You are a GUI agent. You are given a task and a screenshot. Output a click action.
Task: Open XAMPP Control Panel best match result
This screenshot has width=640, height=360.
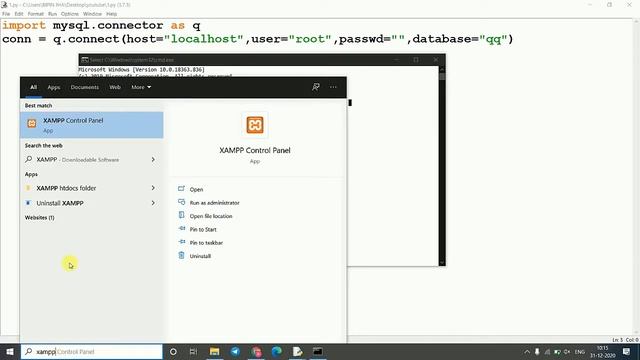[92, 125]
